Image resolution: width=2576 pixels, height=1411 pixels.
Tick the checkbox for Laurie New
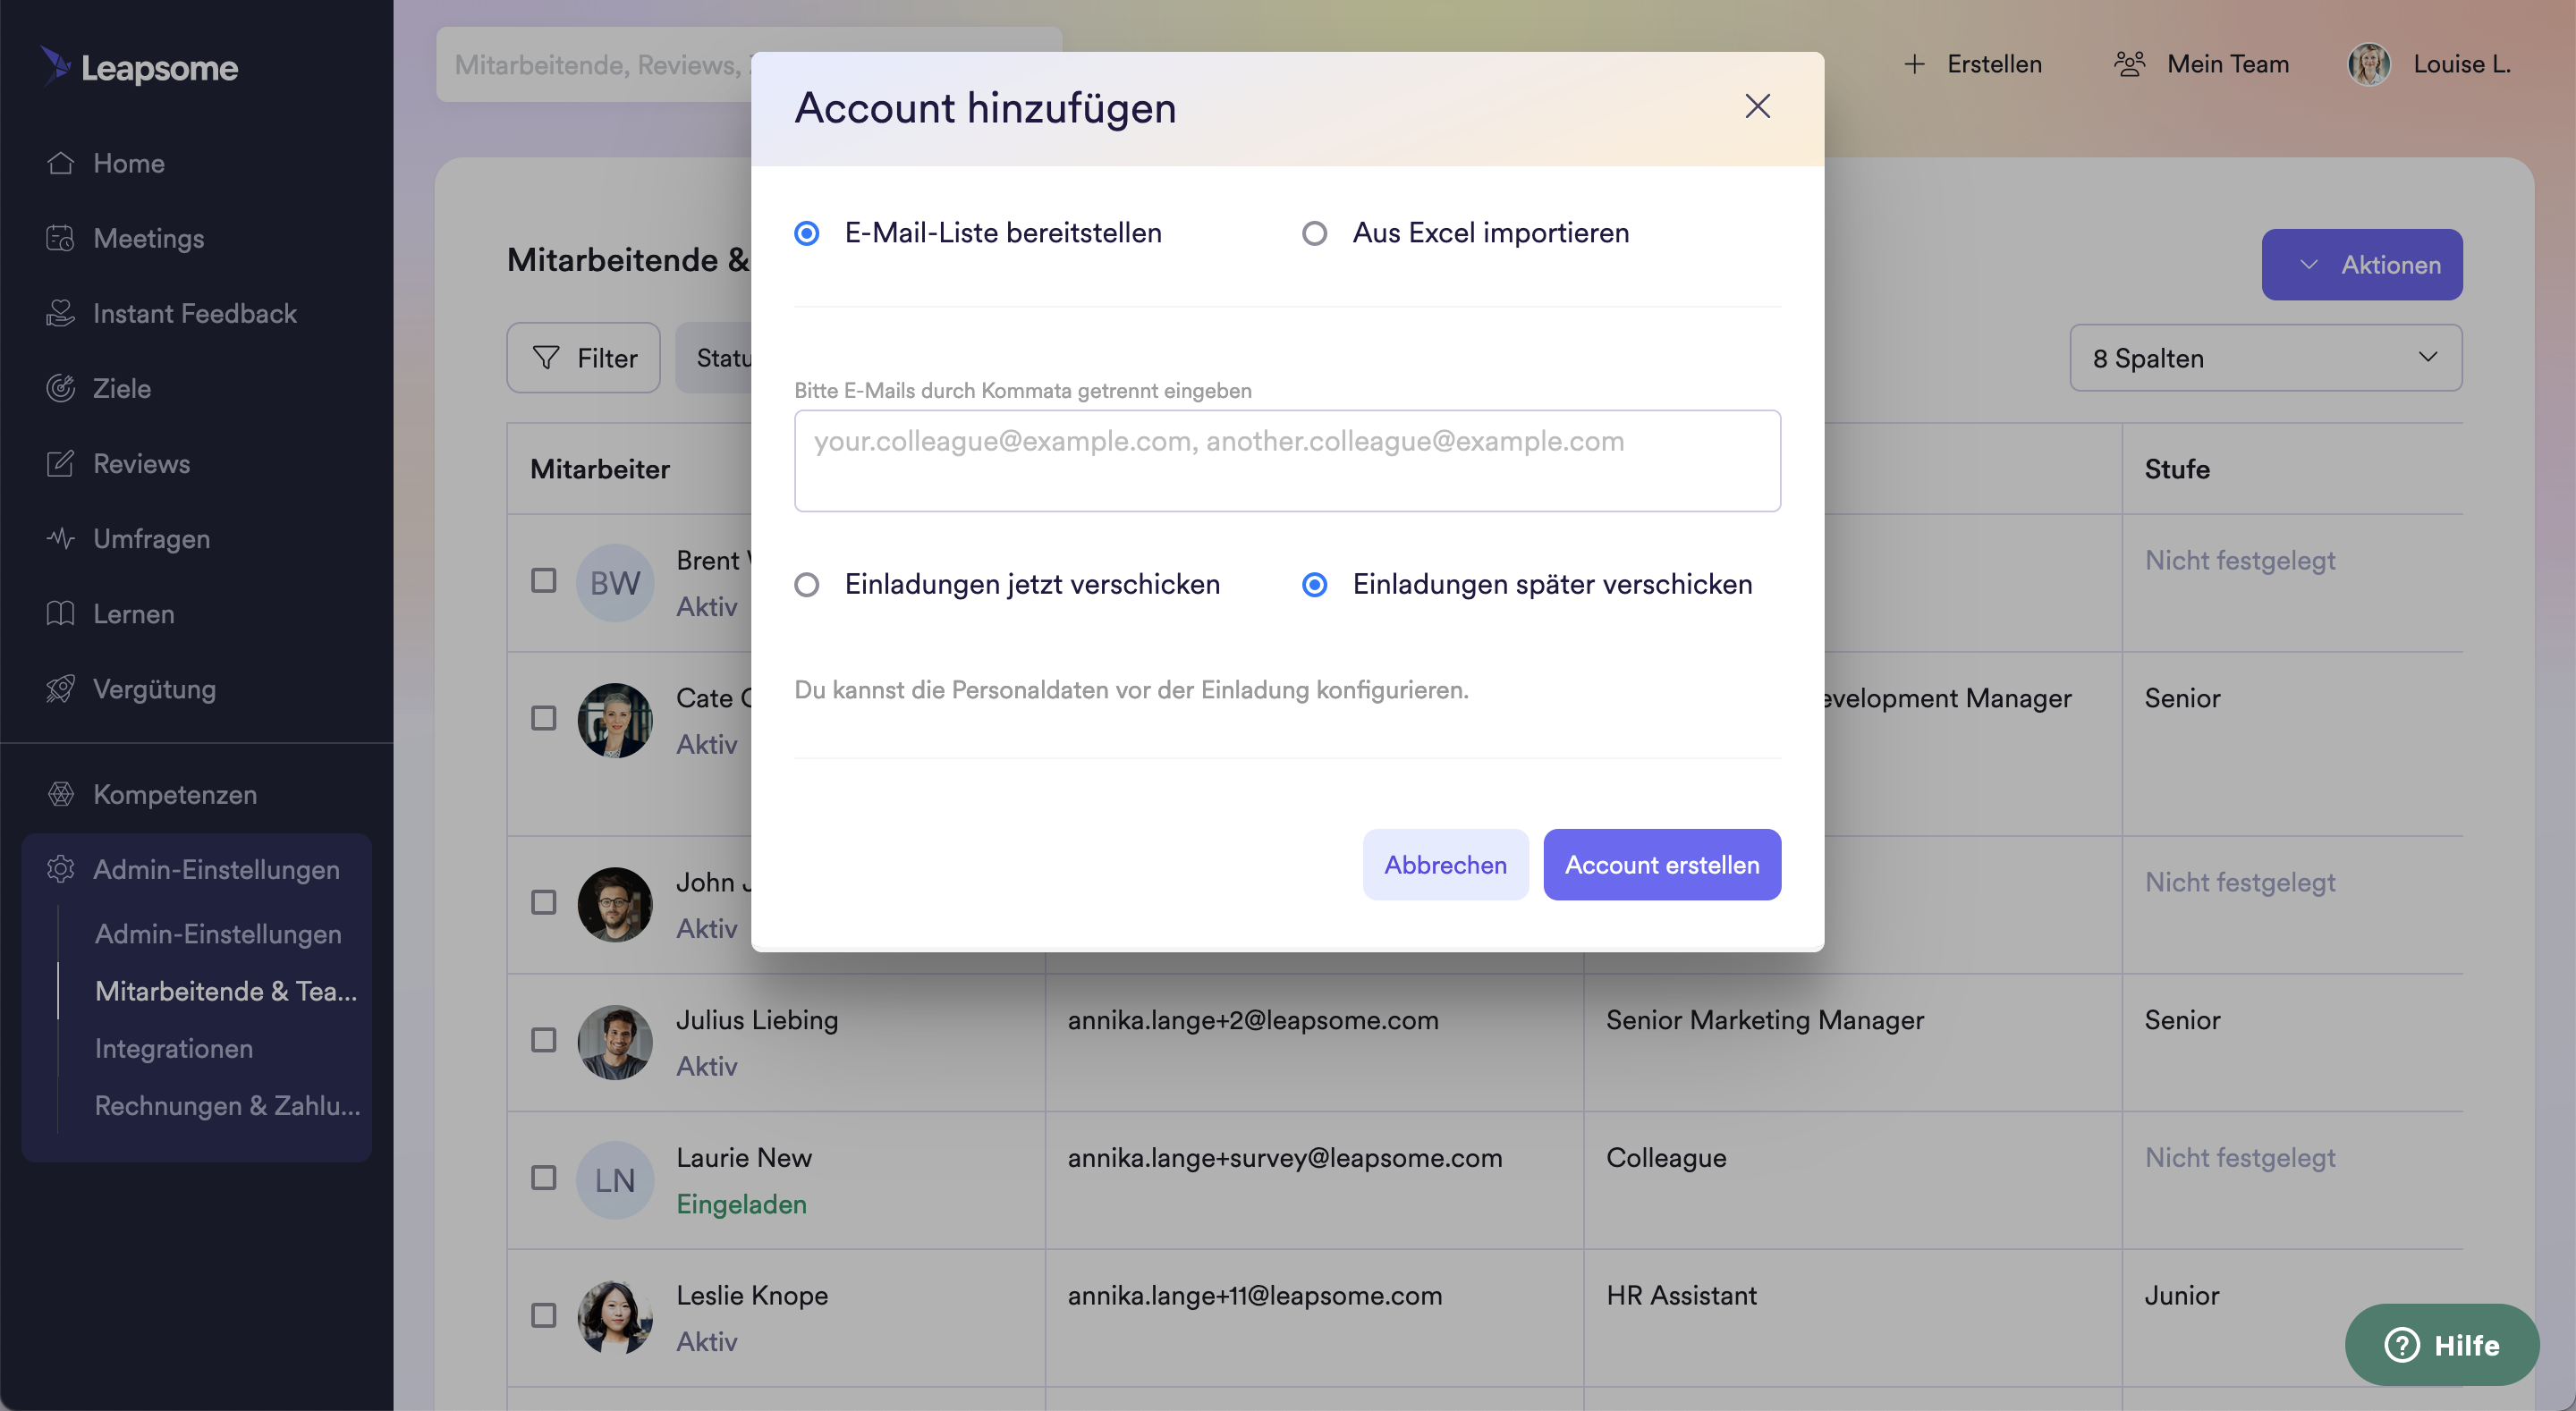[543, 1177]
